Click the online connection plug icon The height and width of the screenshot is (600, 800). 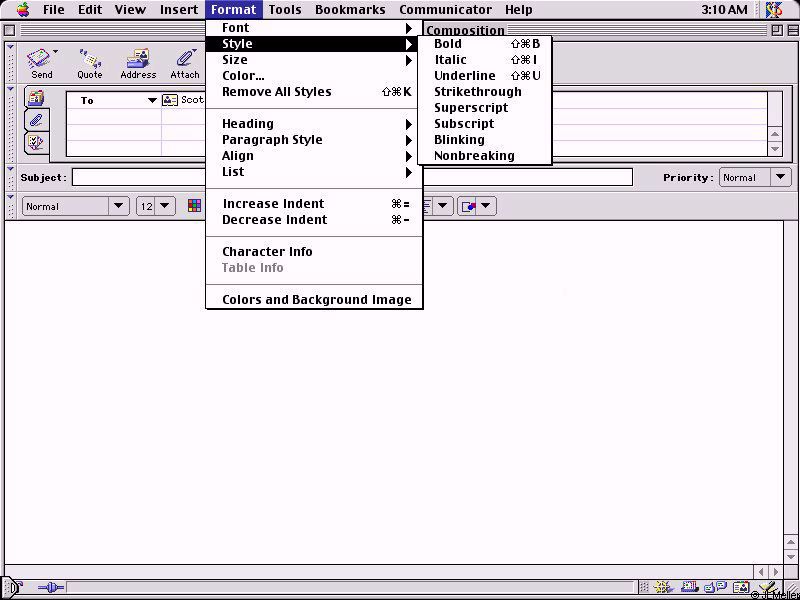coord(51,588)
